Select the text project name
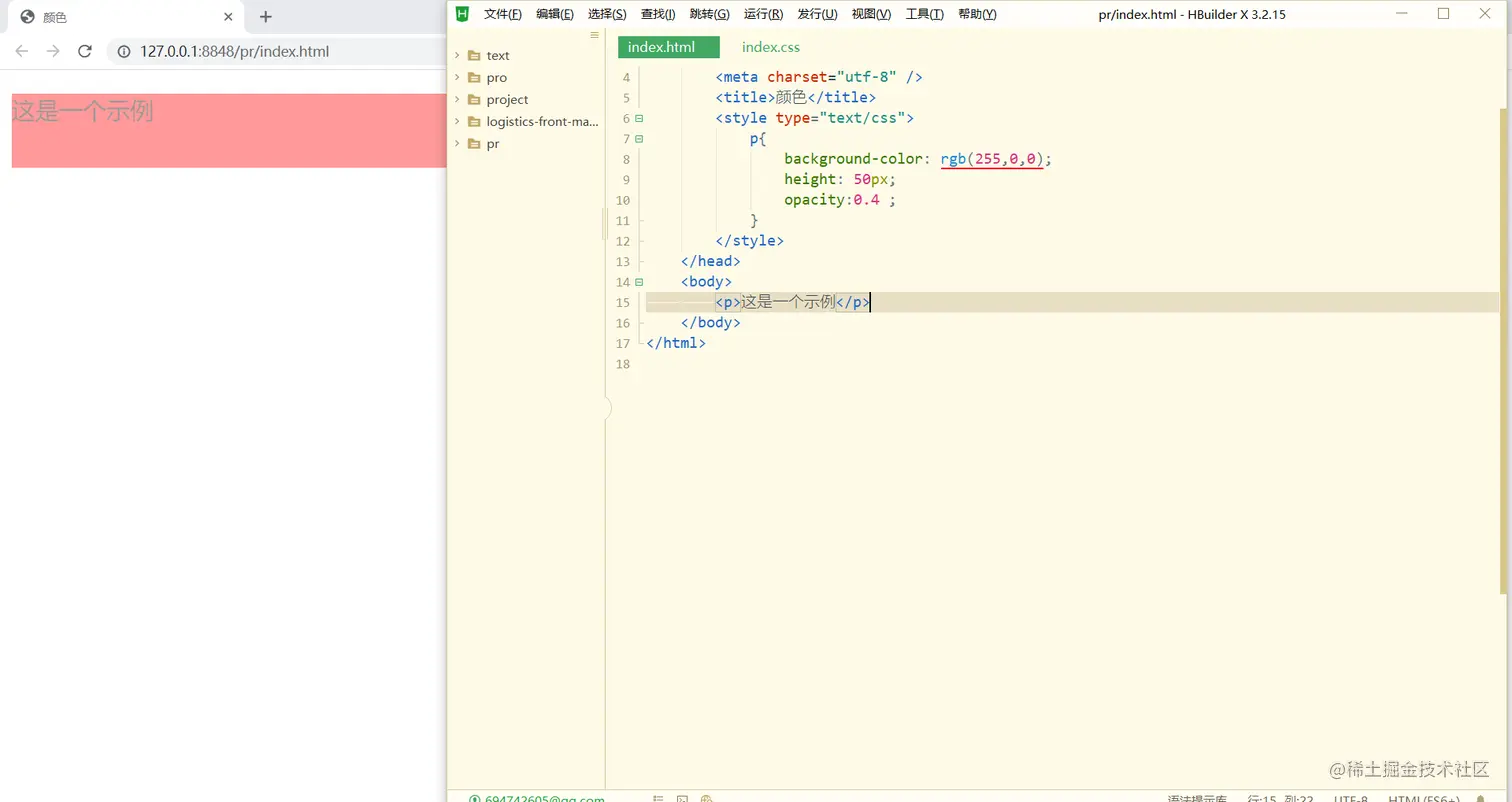The width and height of the screenshot is (1512, 802). click(x=498, y=55)
